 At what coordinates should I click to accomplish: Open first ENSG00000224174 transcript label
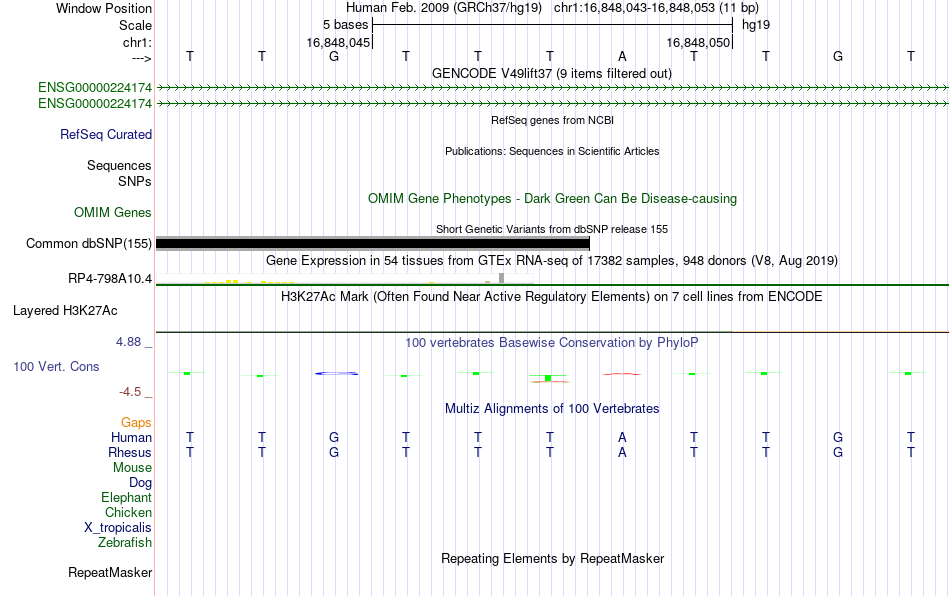pos(95,88)
